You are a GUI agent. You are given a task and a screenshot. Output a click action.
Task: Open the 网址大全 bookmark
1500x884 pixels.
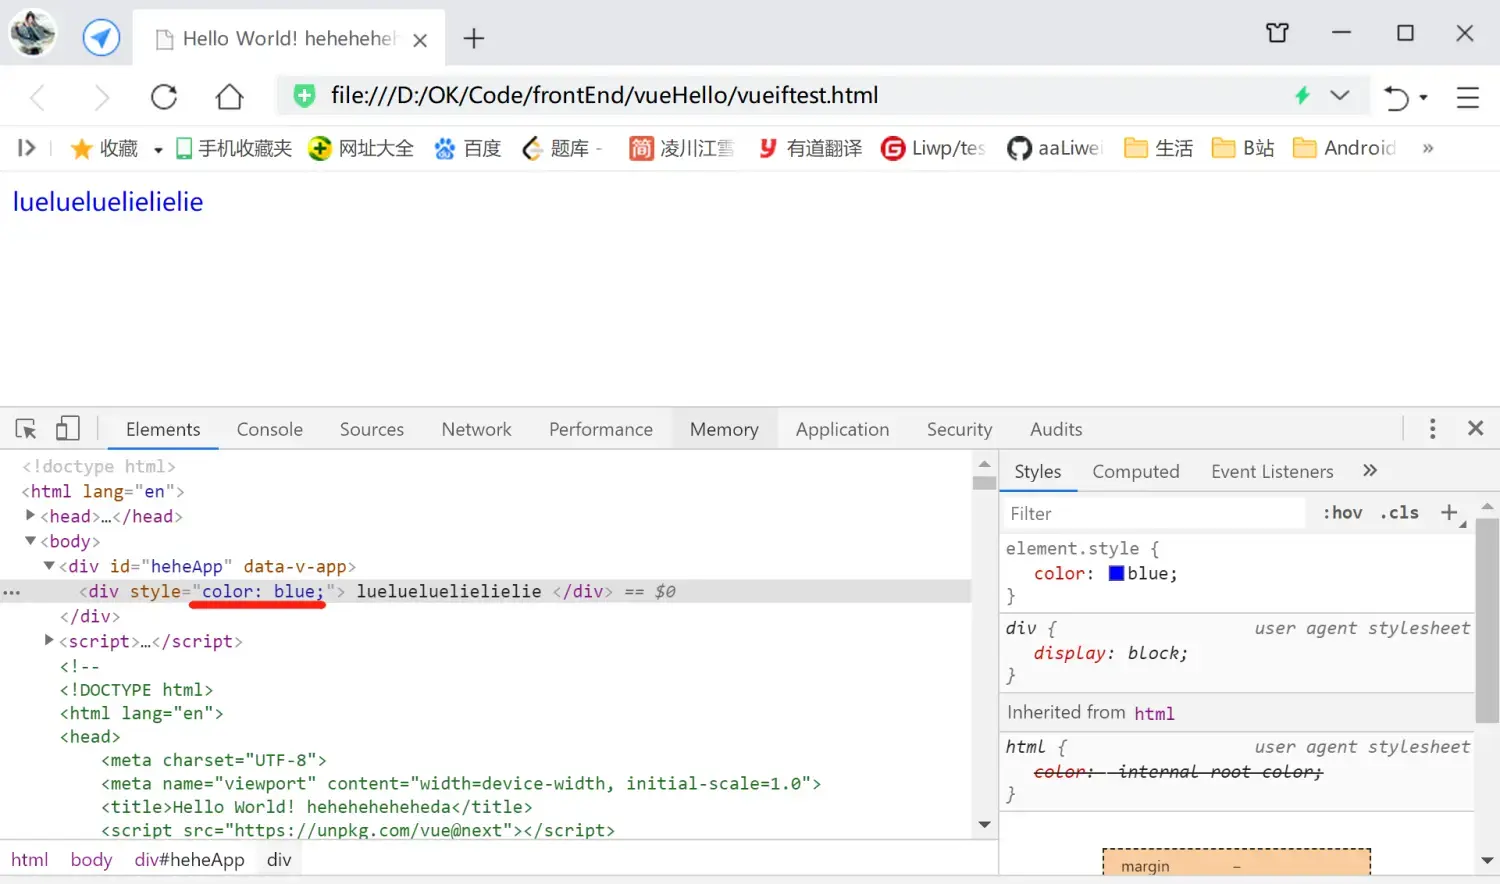click(x=361, y=148)
